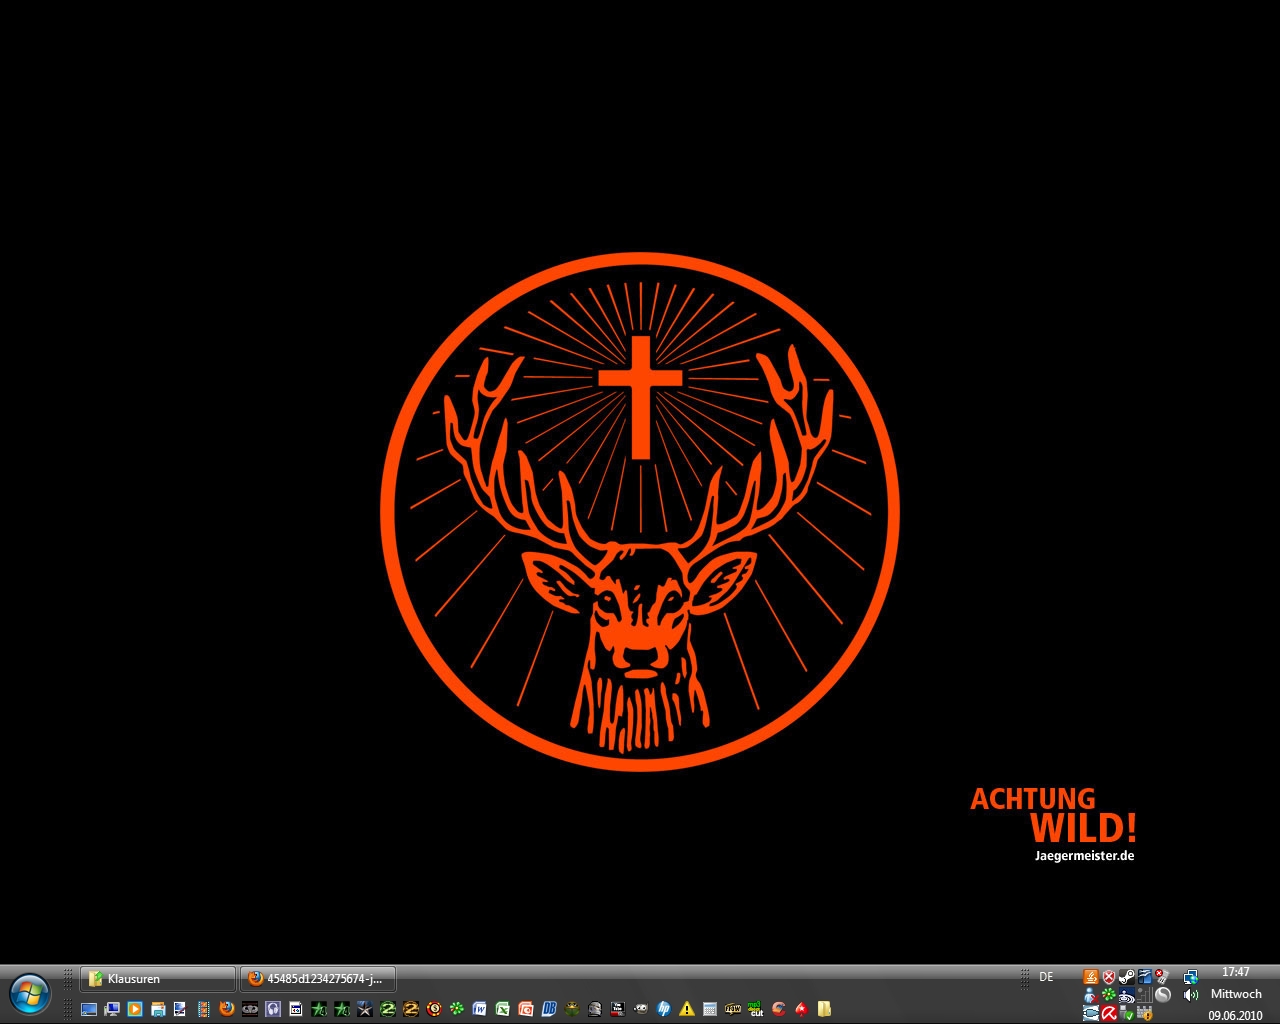The width and height of the screenshot is (1280, 1024).
Task: Open the yellow folder quick launch icon
Action: click(824, 1009)
